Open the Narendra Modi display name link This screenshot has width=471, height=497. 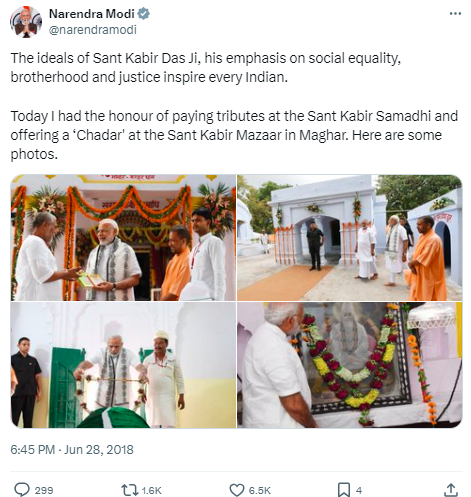click(x=91, y=14)
